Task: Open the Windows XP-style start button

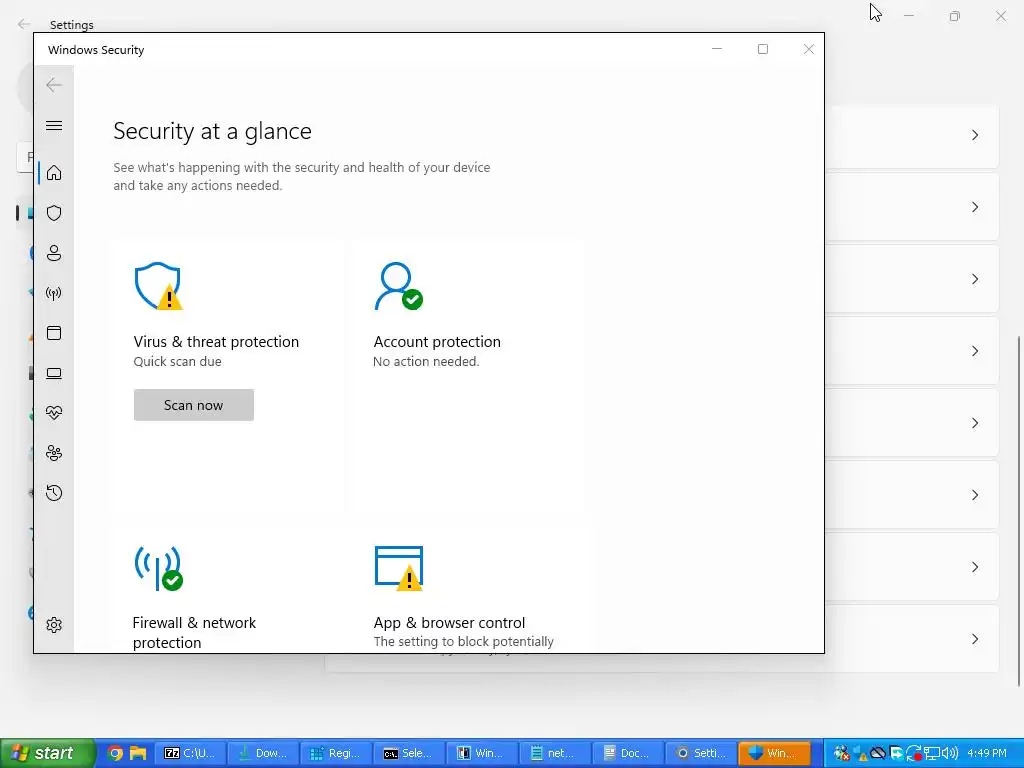Action: point(47,753)
